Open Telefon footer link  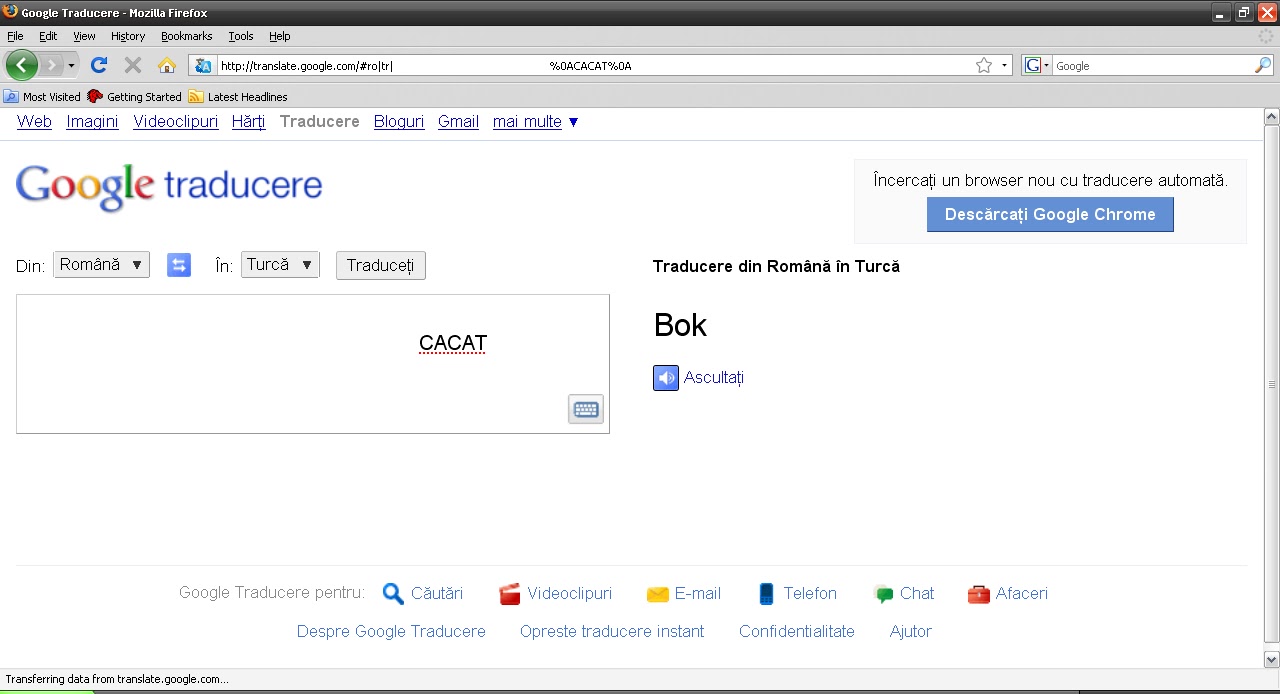[810, 593]
